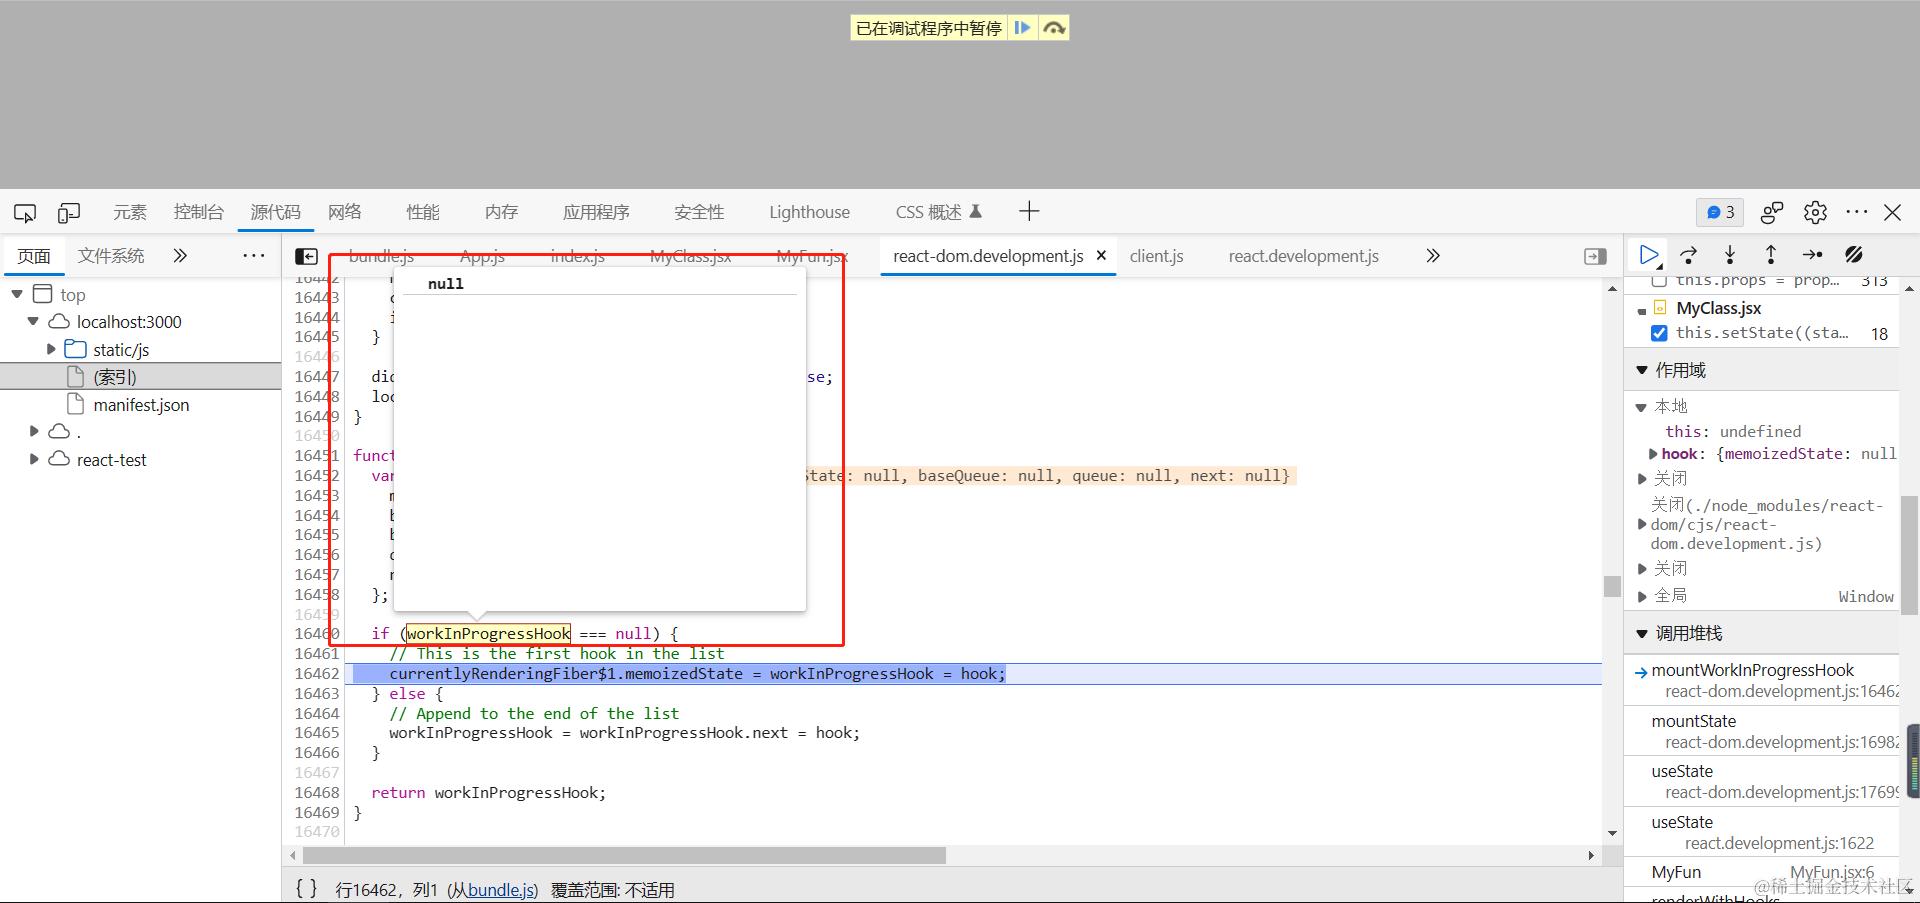
Task: Click the code editor horizontal scrollbar
Action: [624, 856]
